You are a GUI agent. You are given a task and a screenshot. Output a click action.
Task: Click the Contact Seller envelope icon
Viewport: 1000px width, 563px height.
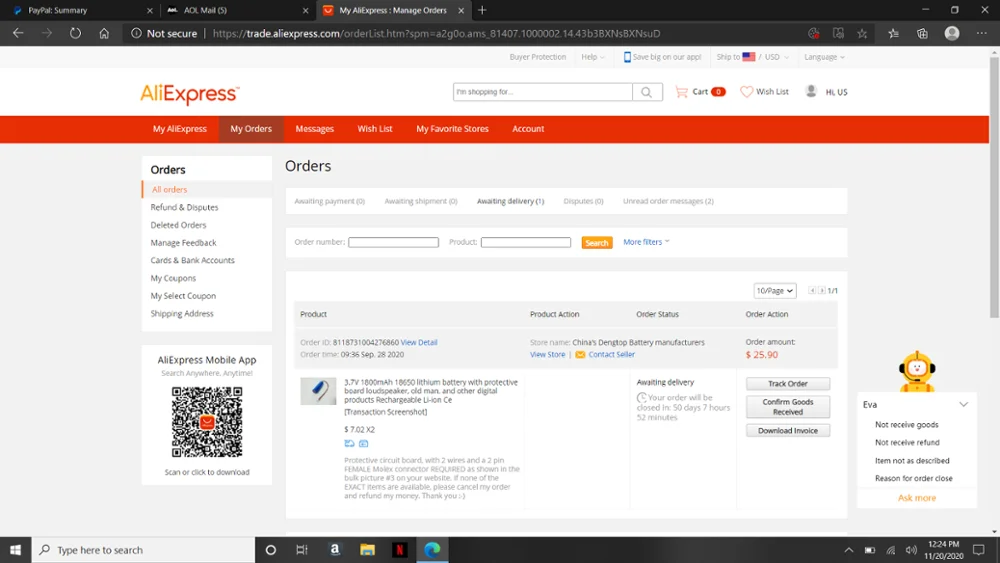(580, 355)
